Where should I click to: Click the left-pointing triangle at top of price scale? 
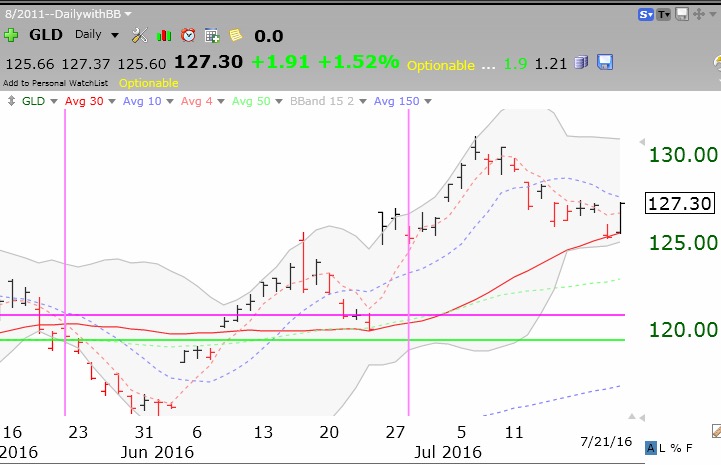tap(642, 142)
